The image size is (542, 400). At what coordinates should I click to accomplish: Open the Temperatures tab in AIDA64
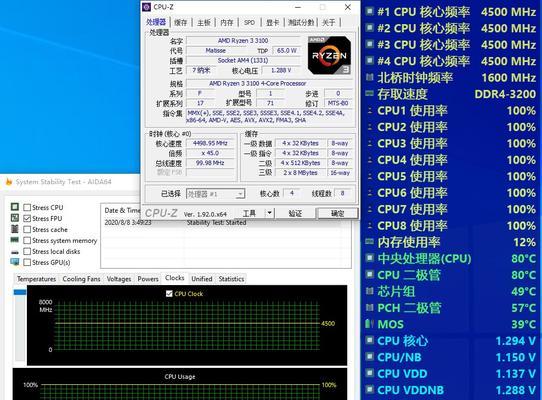pyautogui.click(x=37, y=279)
